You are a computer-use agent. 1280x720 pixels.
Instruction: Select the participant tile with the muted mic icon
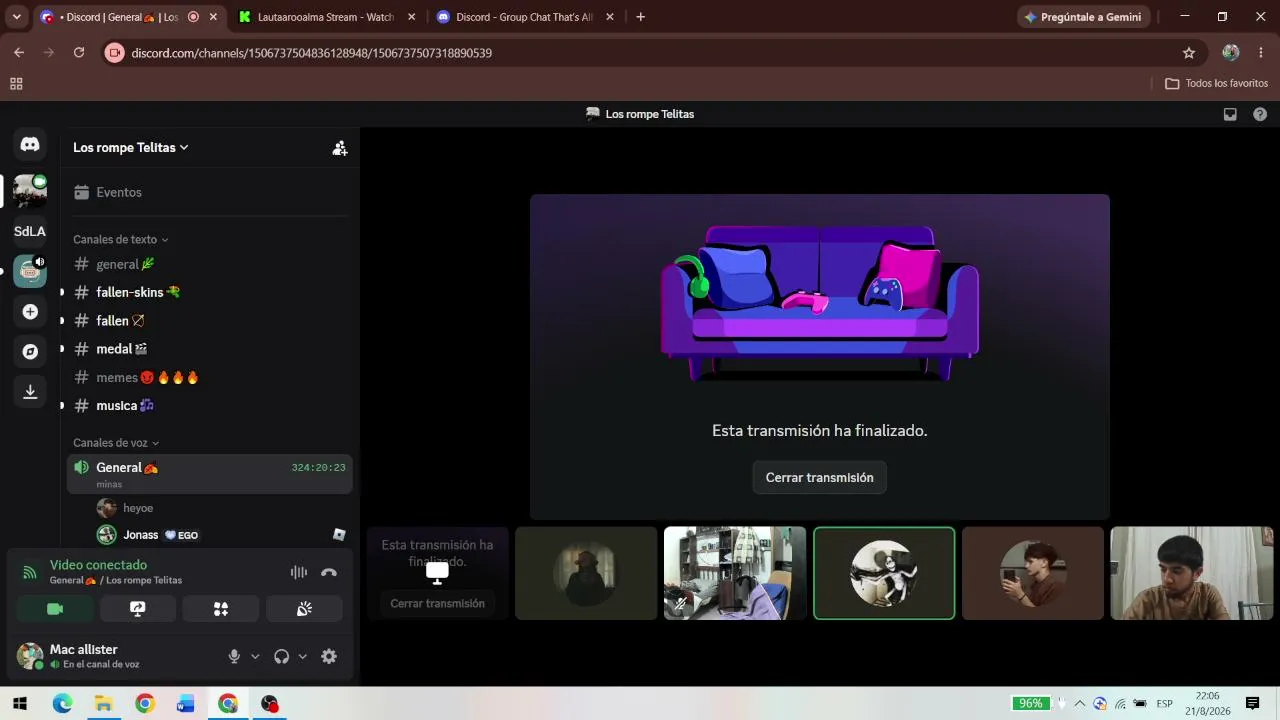click(x=735, y=573)
